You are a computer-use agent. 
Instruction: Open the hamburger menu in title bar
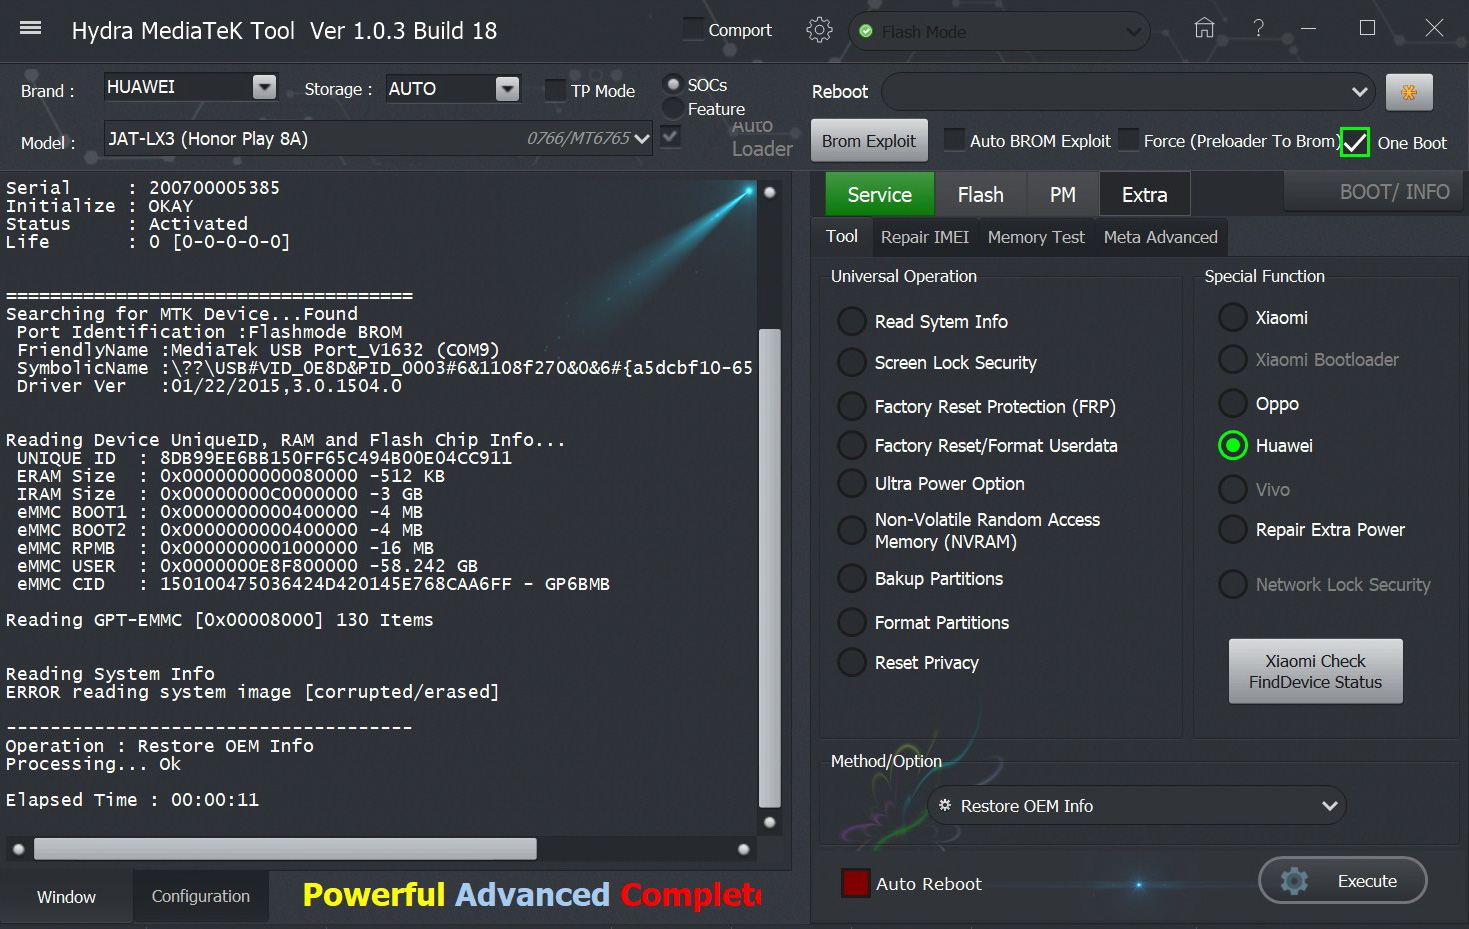point(31,28)
